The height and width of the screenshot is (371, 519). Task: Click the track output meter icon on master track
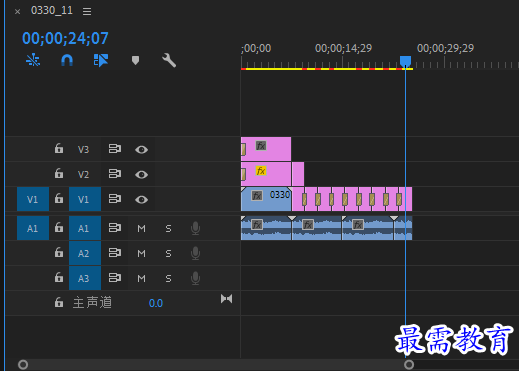226,299
